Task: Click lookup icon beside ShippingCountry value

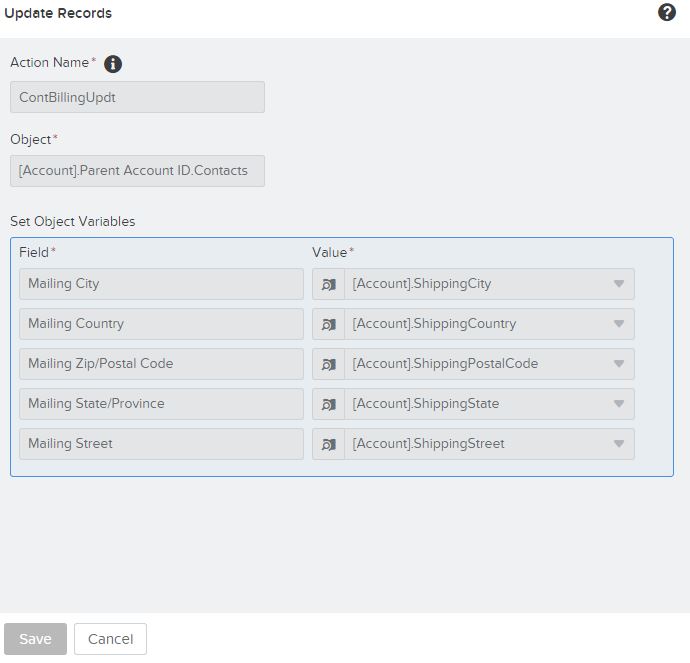Action: pyautogui.click(x=328, y=324)
